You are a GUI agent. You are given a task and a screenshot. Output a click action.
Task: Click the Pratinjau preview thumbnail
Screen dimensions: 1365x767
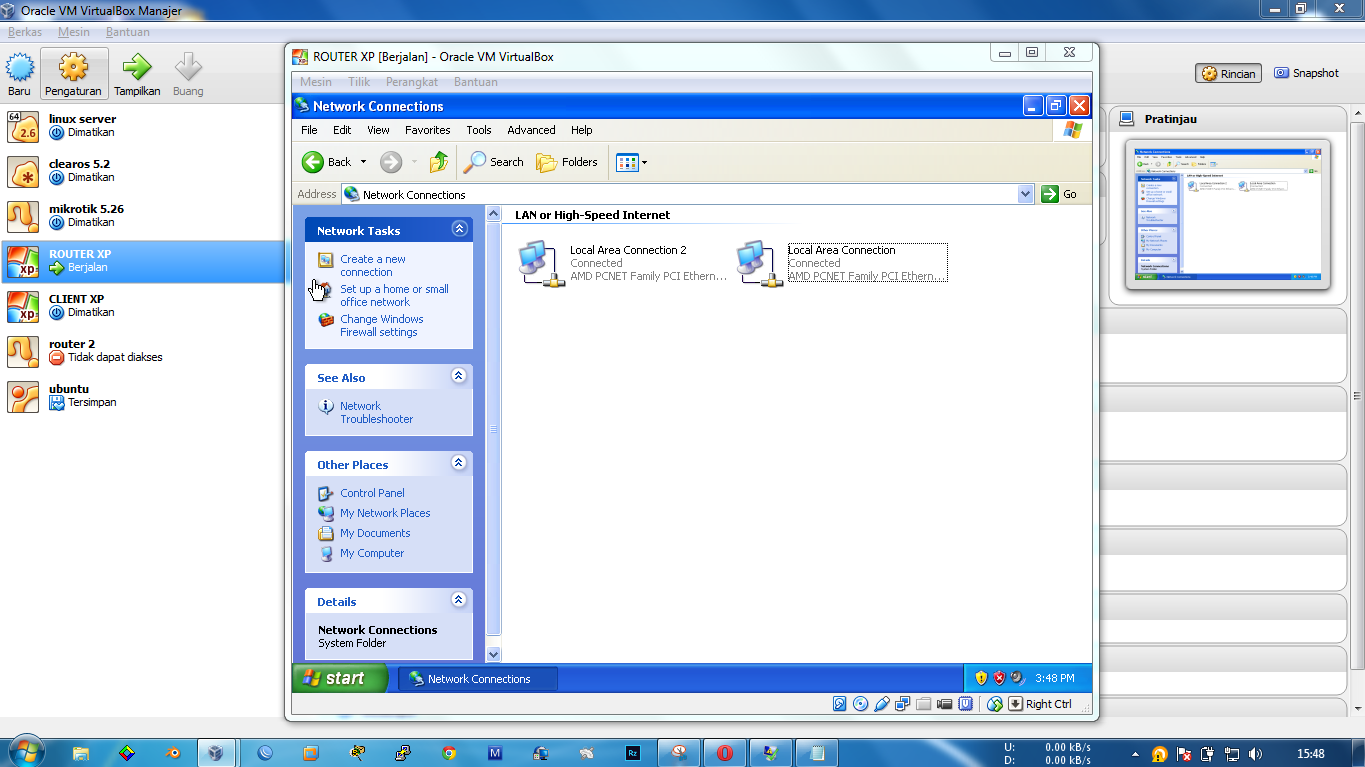(x=1227, y=215)
